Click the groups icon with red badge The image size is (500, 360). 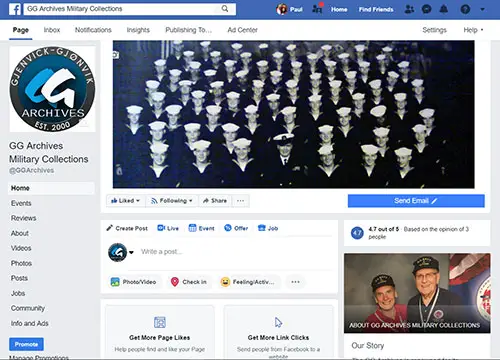point(317,8)
